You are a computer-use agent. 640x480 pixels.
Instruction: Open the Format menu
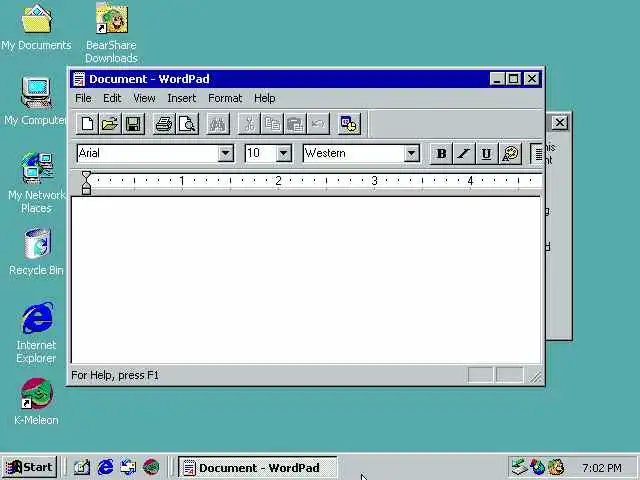point(225,98)
